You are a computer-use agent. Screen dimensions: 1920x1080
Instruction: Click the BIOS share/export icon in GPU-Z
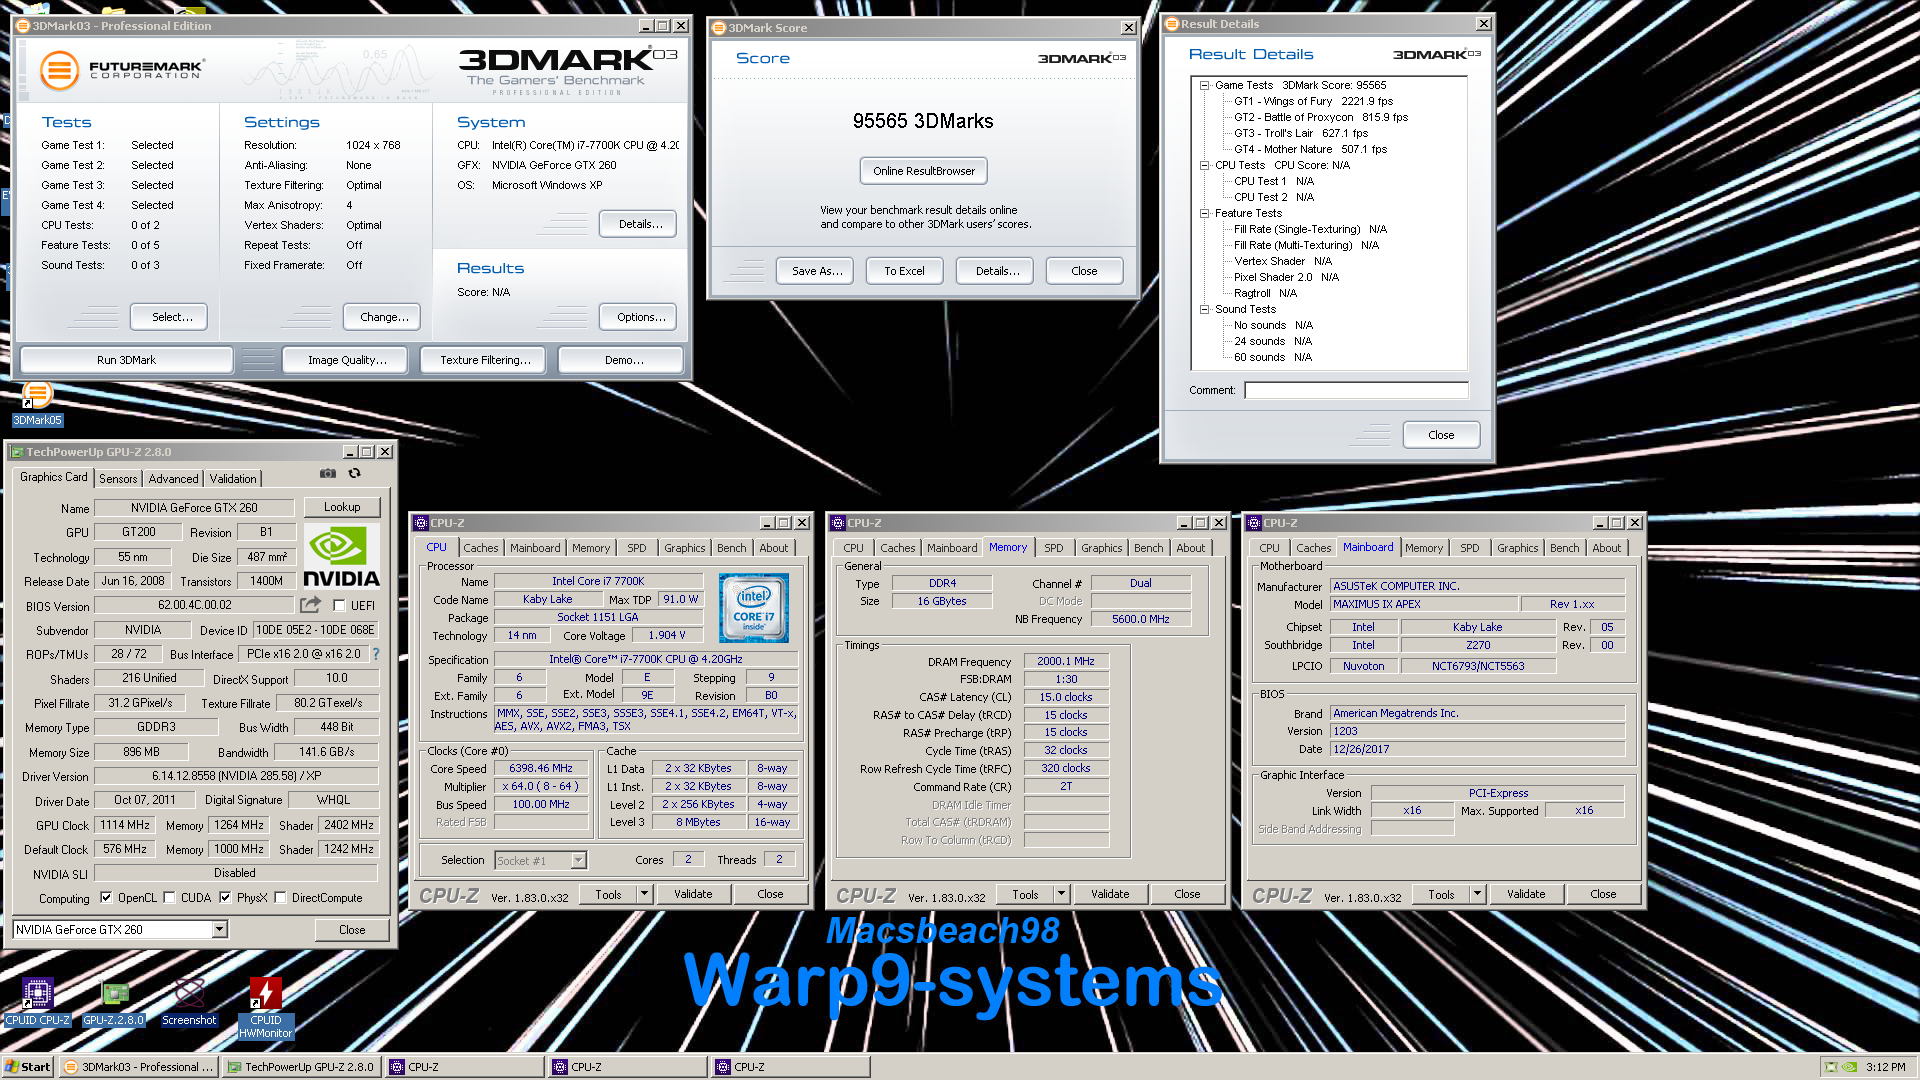311,605
